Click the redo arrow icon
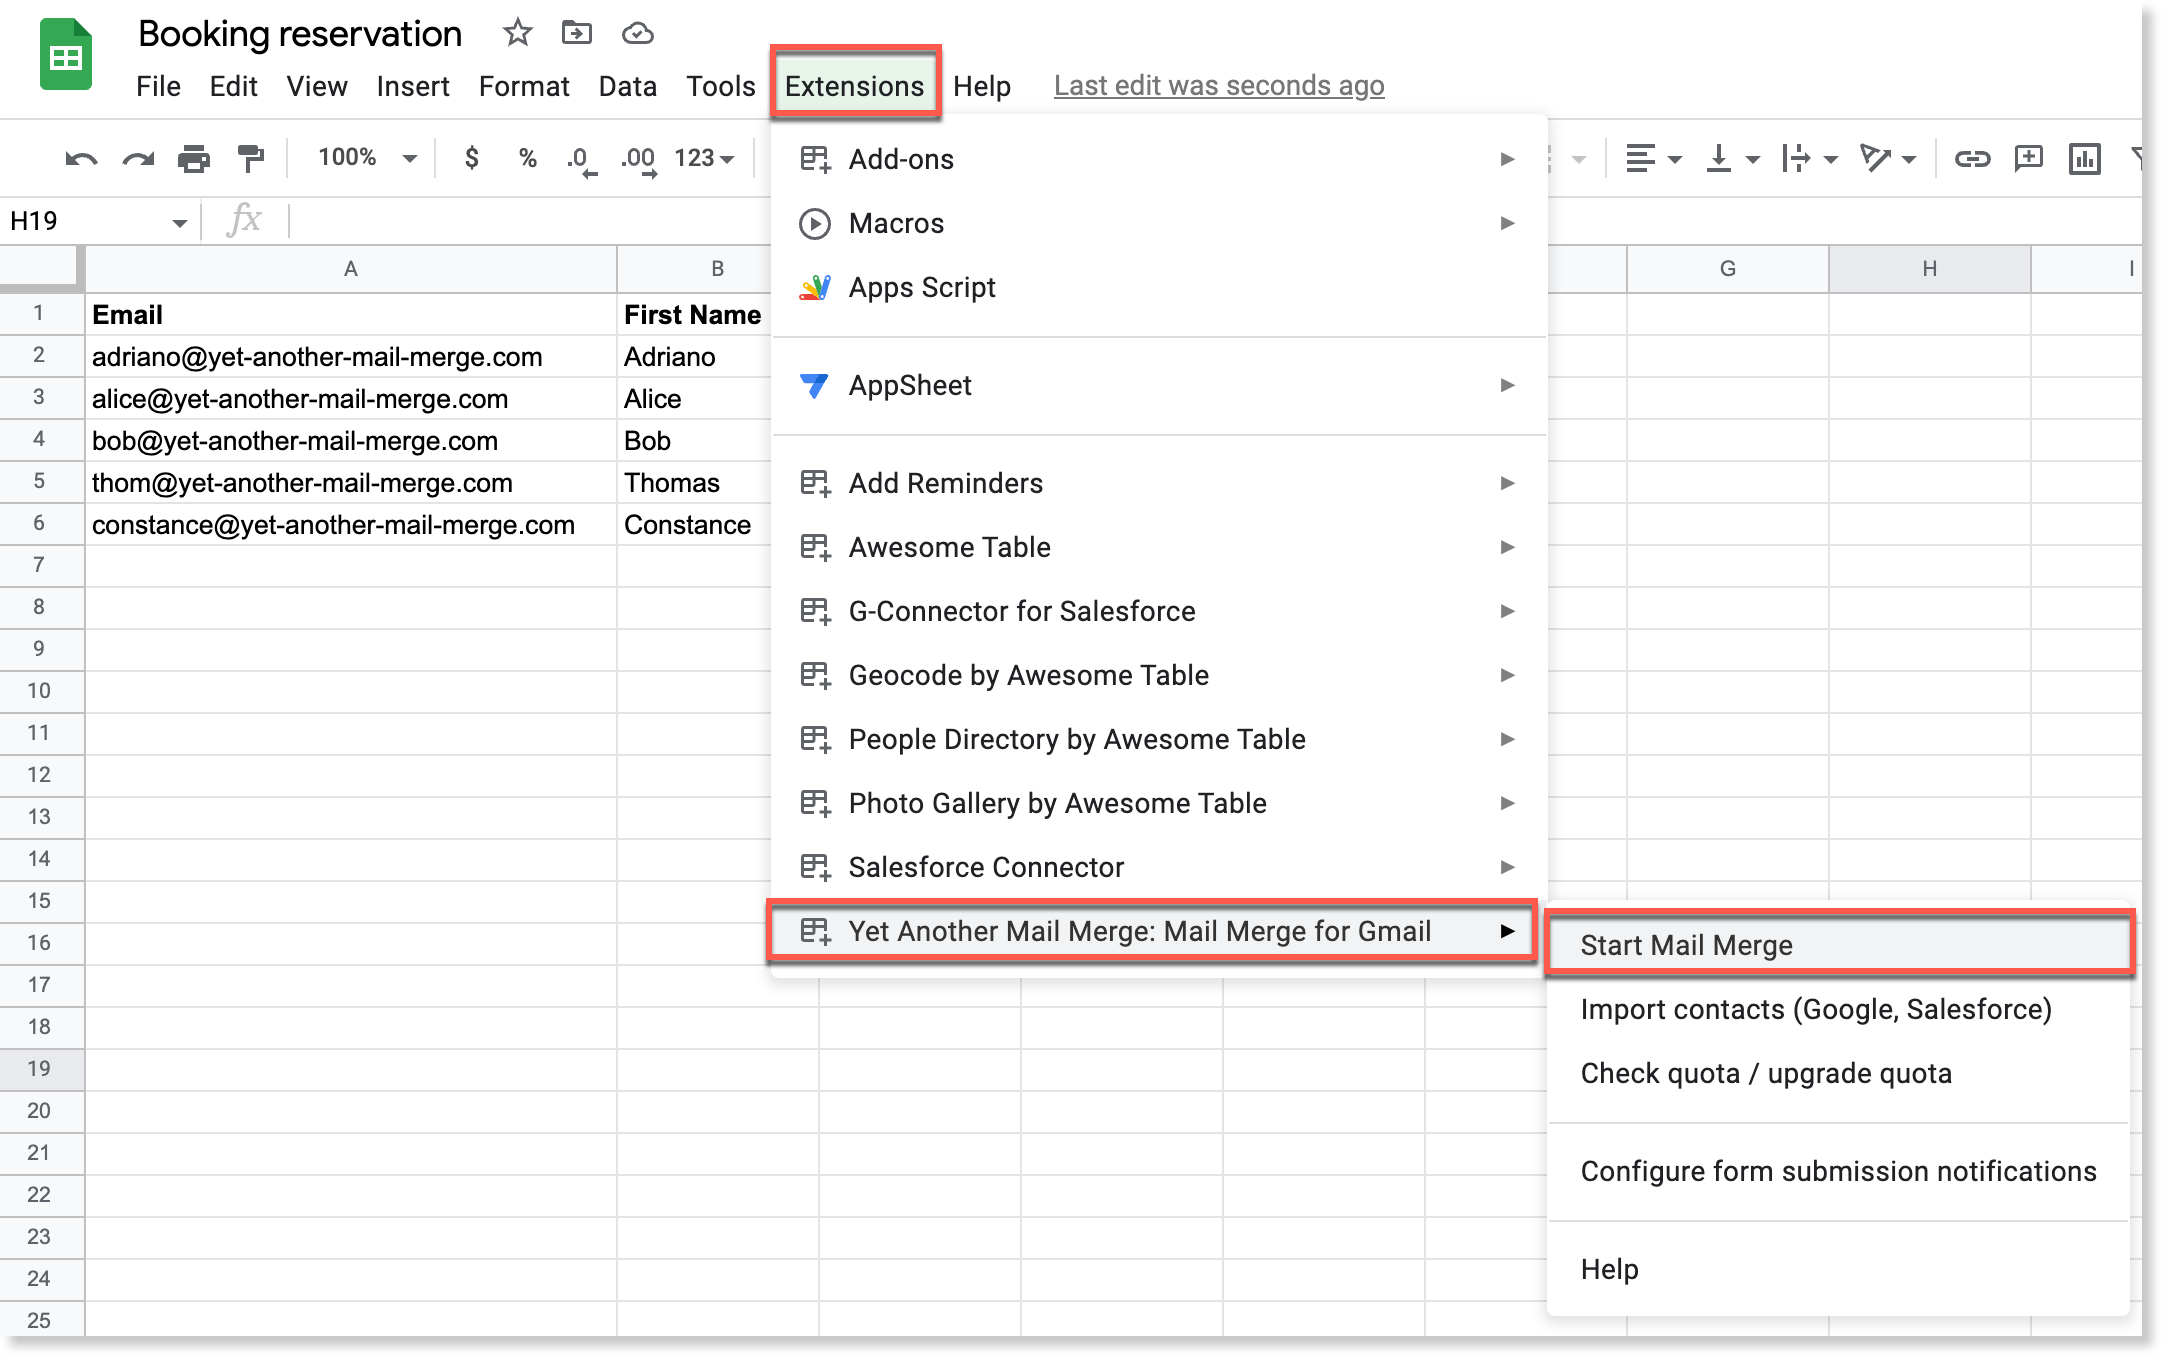 tap(138, 159)
